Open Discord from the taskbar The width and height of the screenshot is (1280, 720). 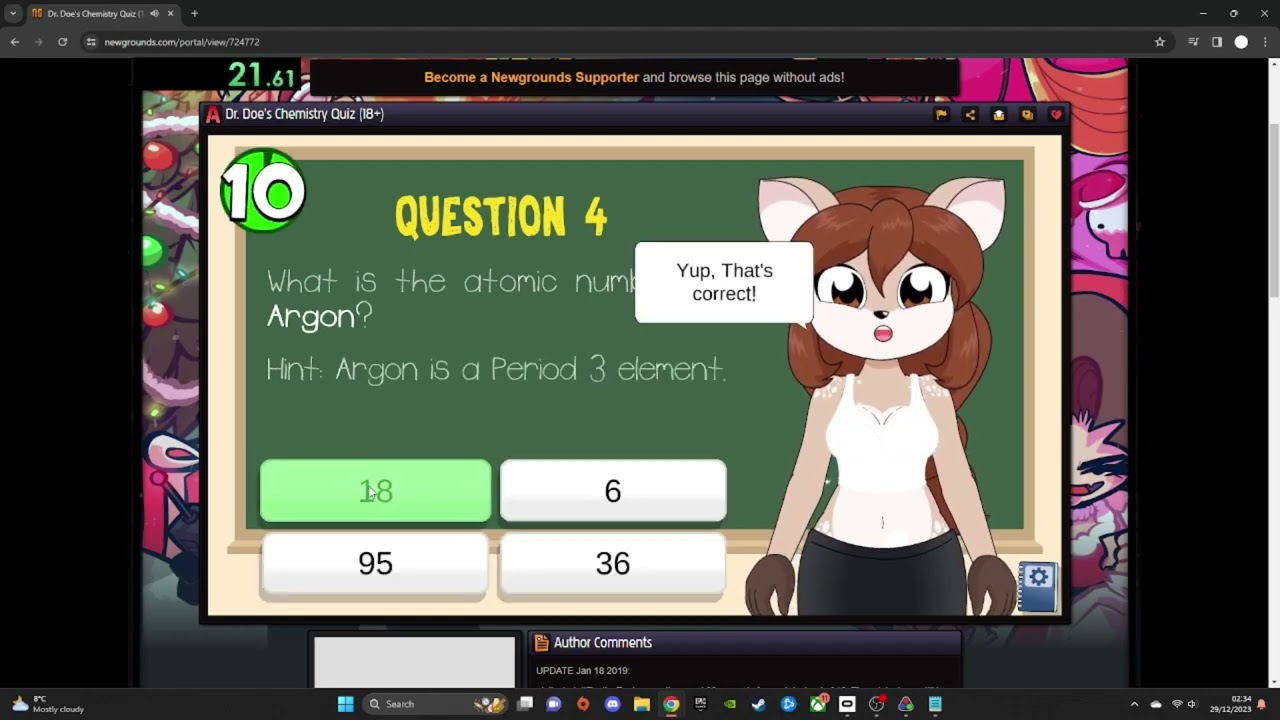(x=613, y=704)
